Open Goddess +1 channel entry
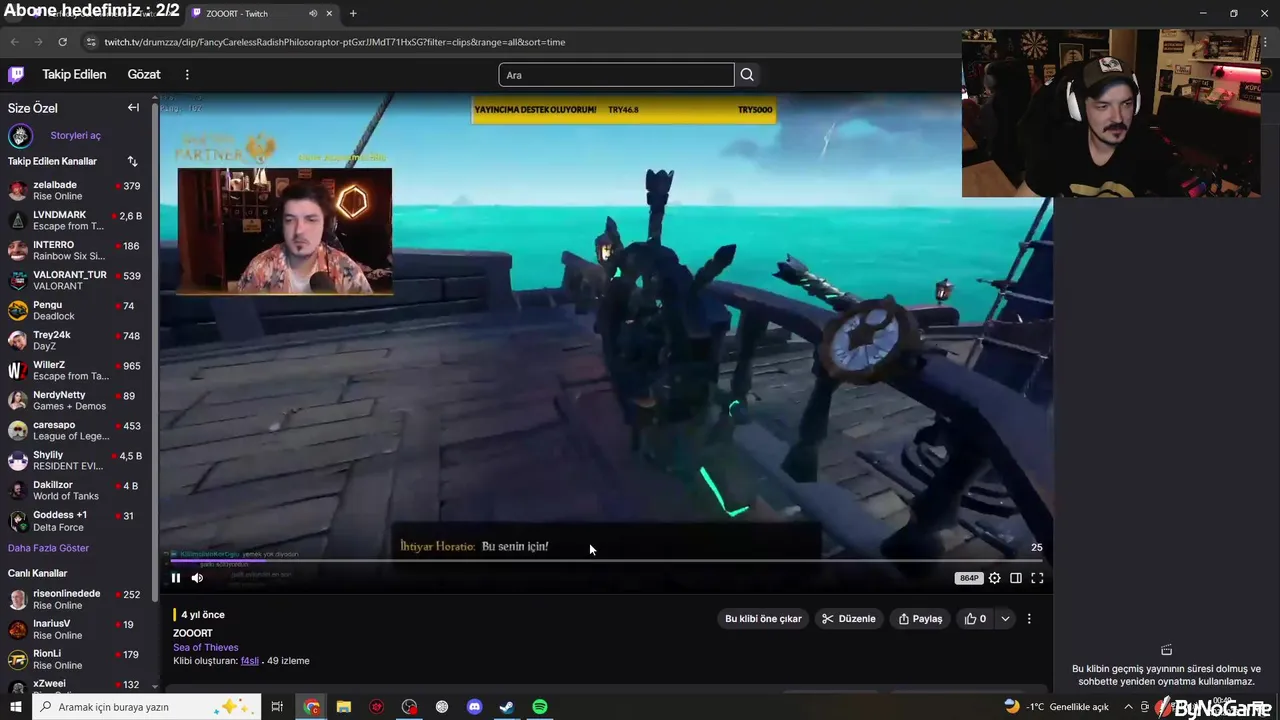This screenshot has width=1280, height=720. [76, 520]
